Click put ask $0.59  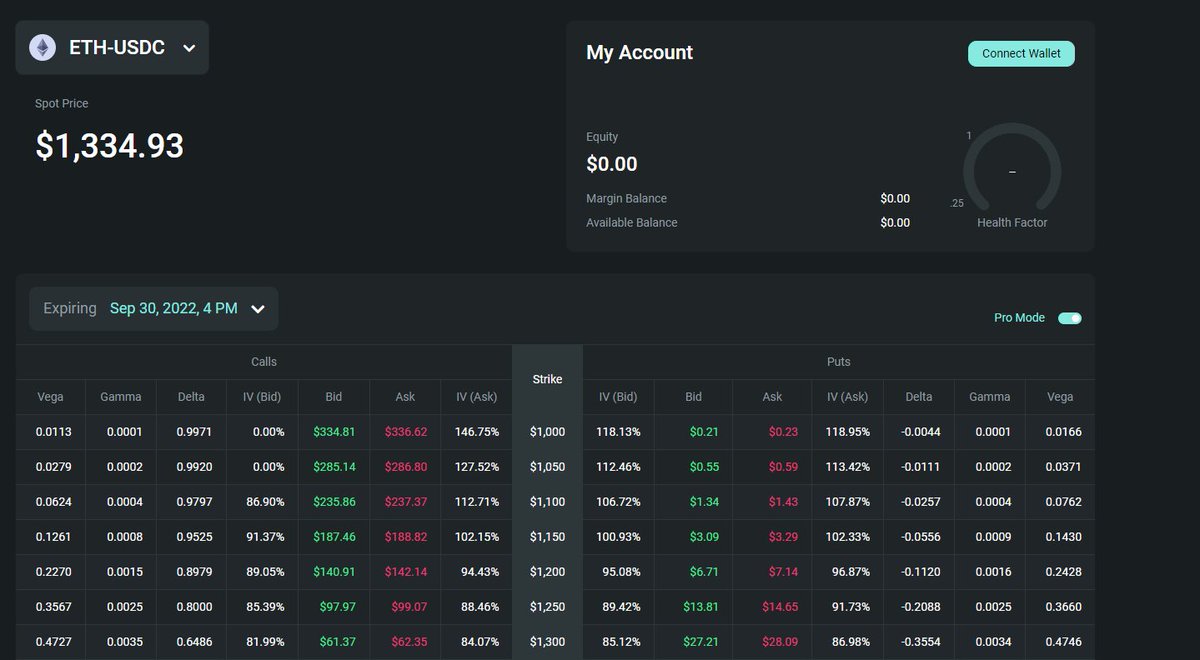point(783,467)
